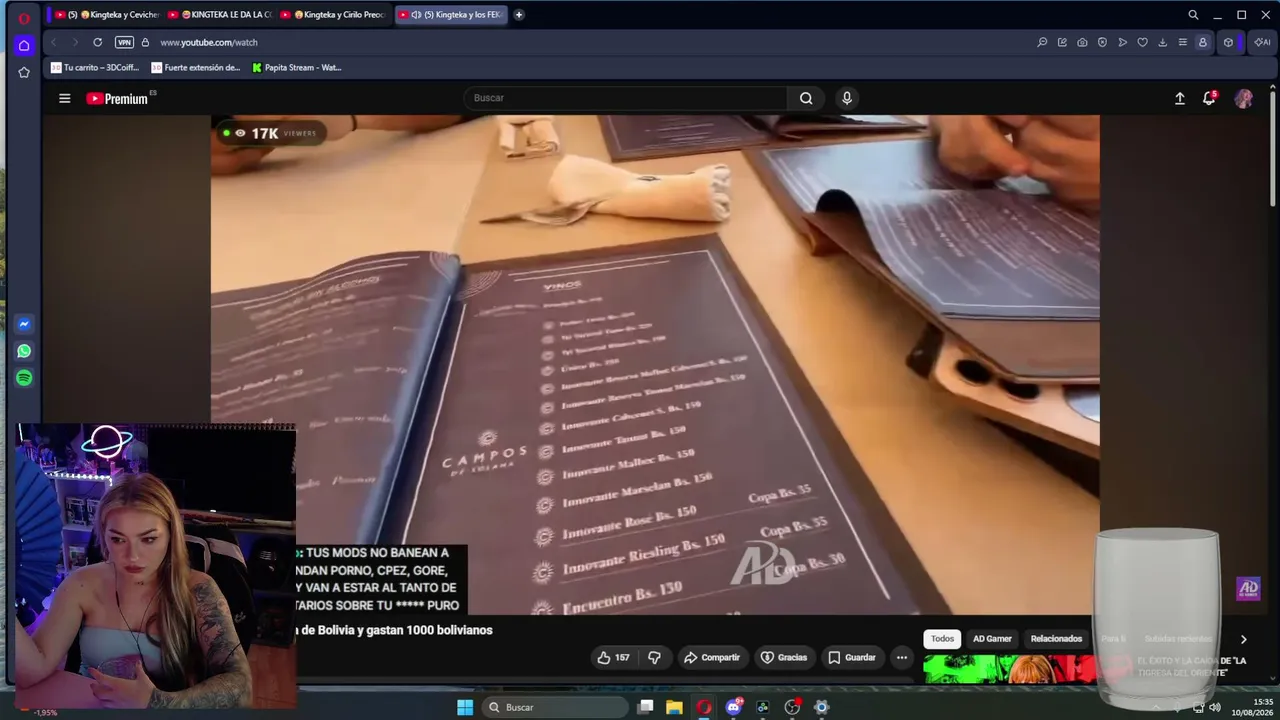Select the Kingteka y los FEK tab

click(450, 15)
